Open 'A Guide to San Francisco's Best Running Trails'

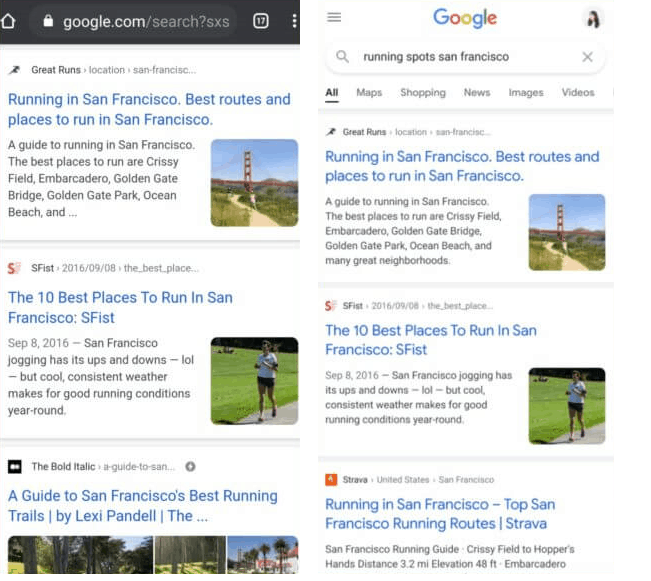point(143,505)
